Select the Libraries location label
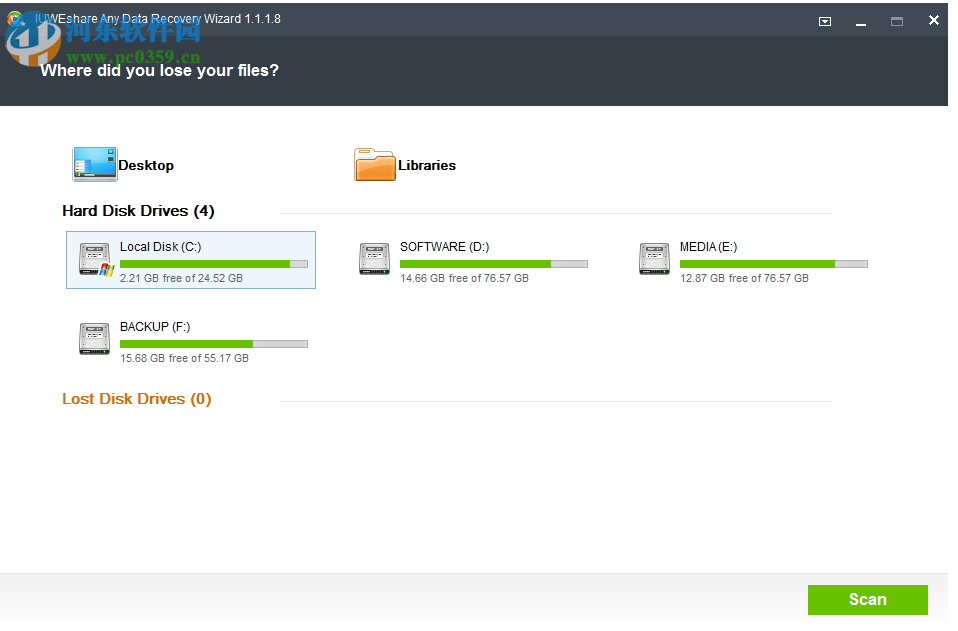 point(428,165)
